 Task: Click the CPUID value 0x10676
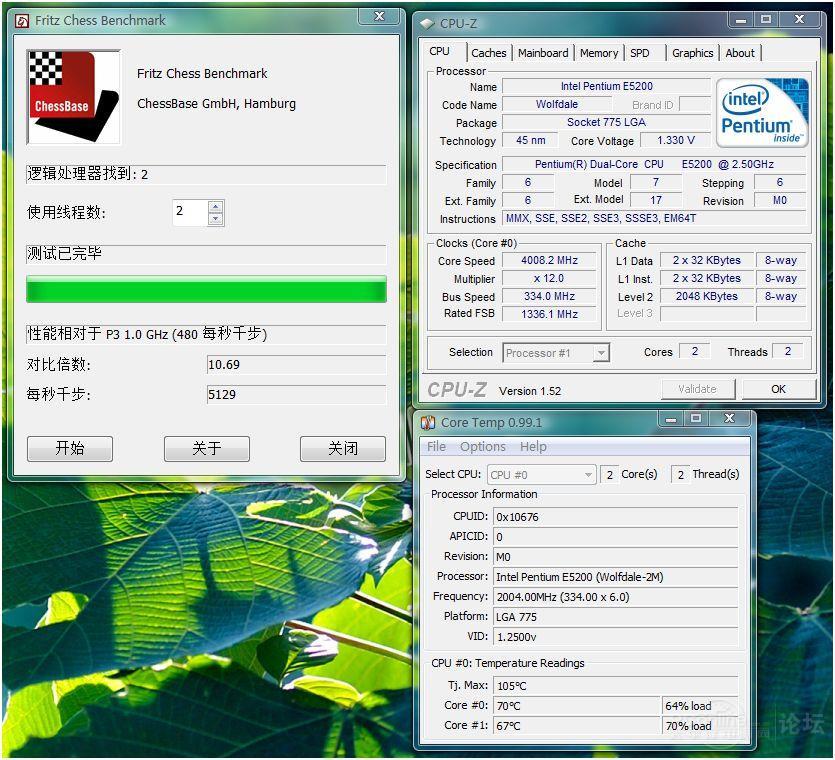coord(616,517)
